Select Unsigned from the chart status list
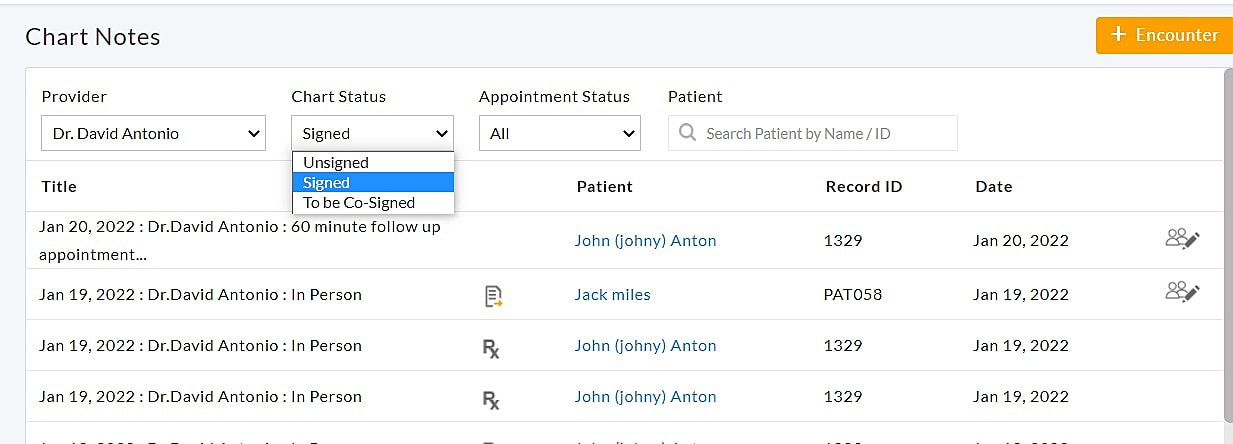This screenshot has width=1233, height=444. coord(336,163)
